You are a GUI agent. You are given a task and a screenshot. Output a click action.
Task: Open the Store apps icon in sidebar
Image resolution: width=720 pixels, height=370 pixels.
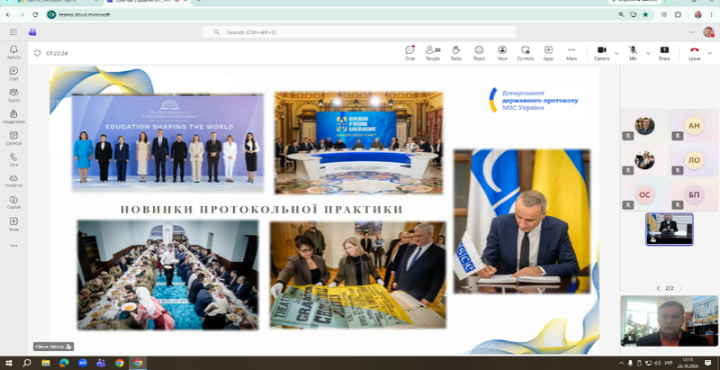pos(14,224)
